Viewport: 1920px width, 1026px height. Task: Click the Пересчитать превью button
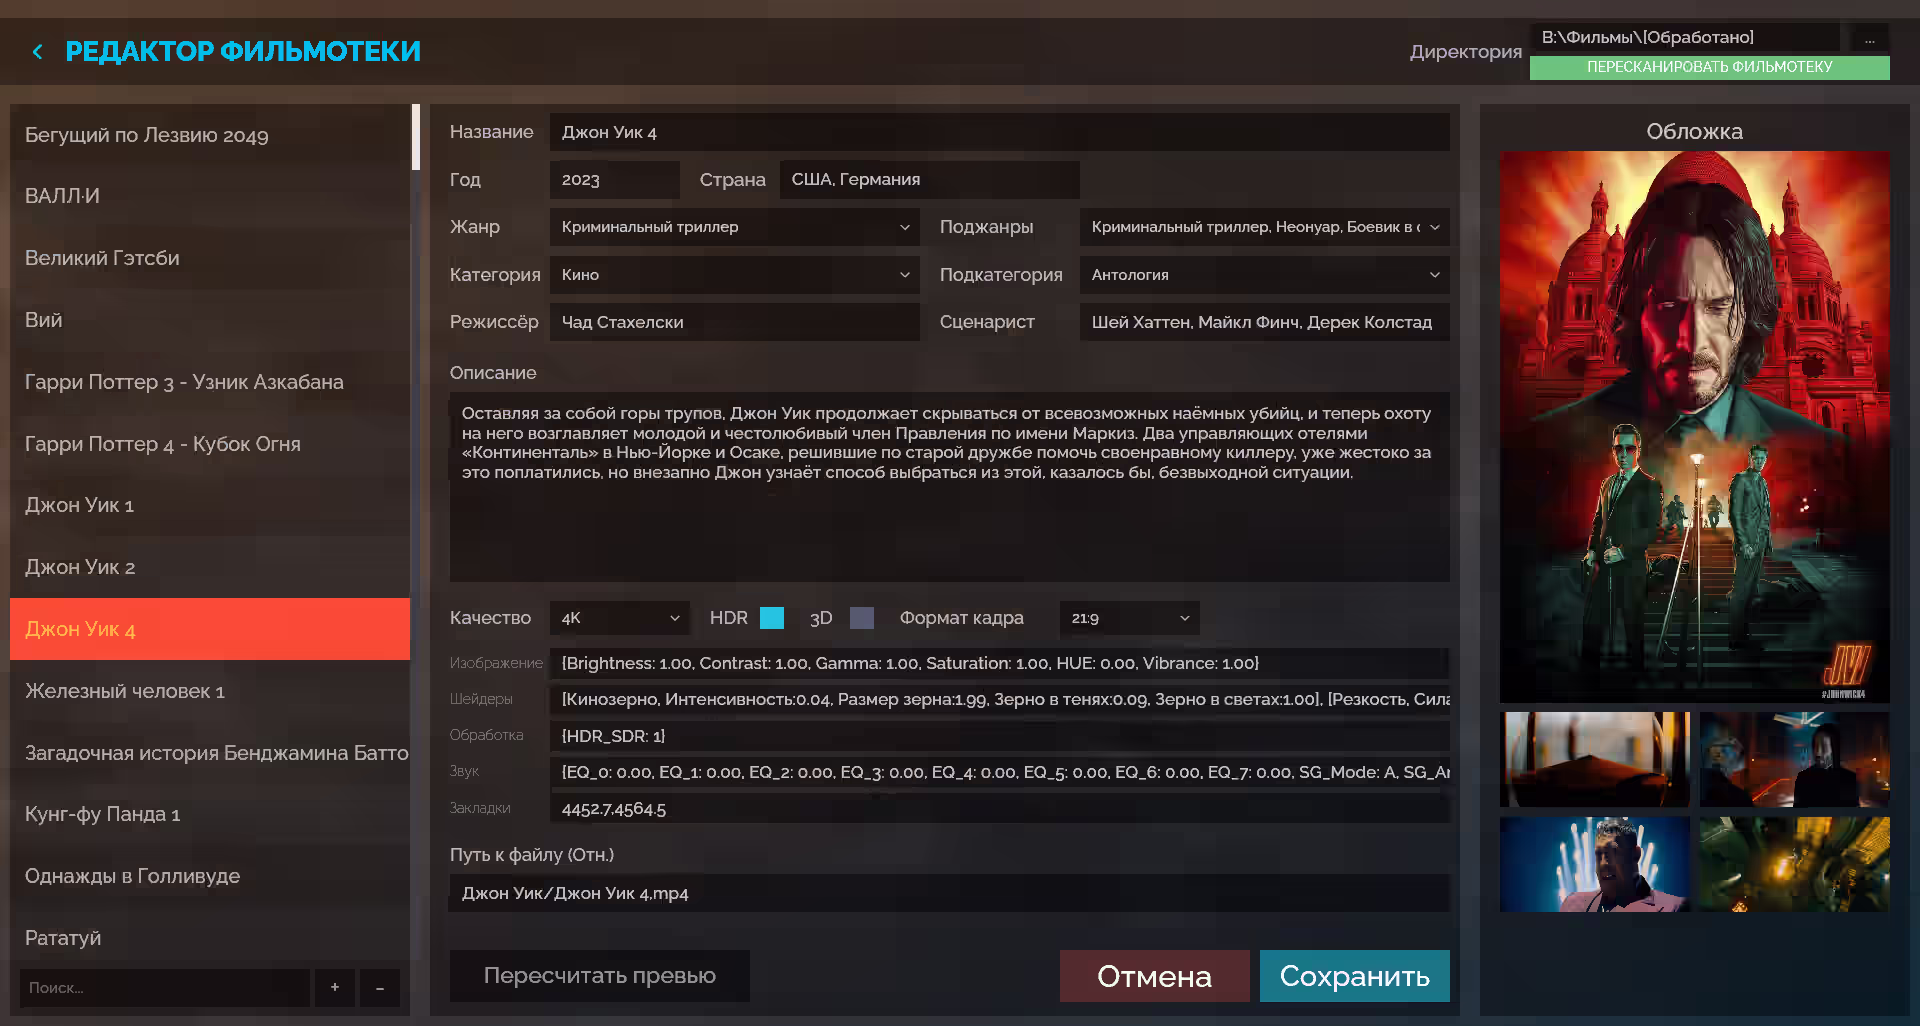coord(600,976)
